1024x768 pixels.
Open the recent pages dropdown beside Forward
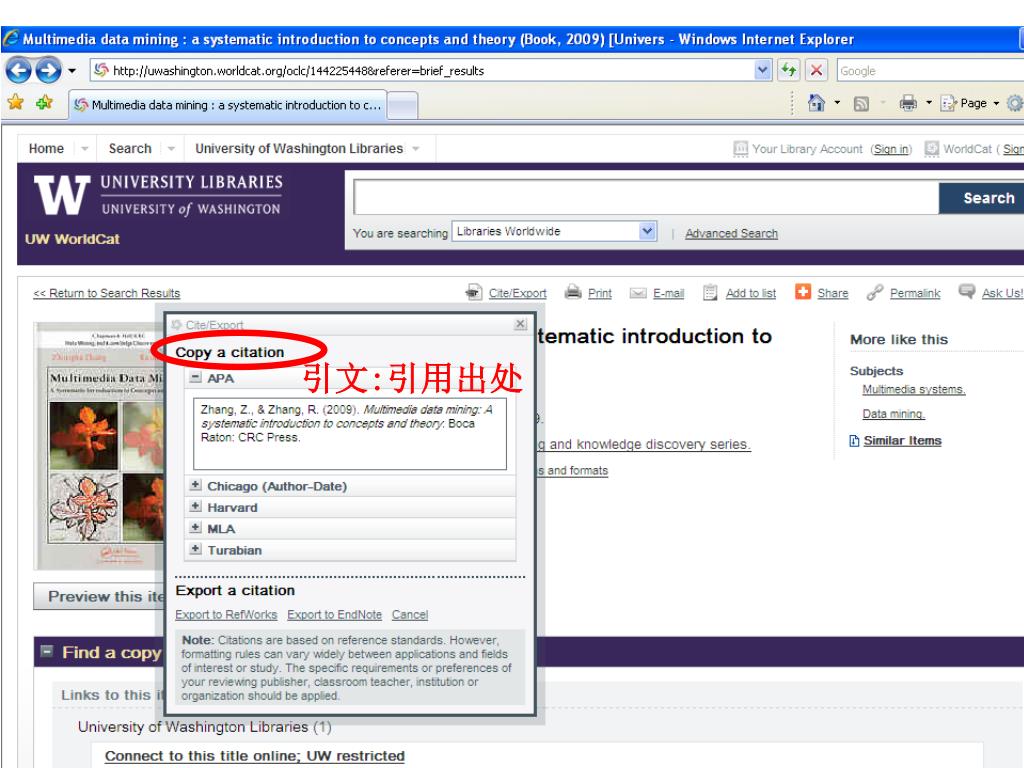(x=72, y=71)
